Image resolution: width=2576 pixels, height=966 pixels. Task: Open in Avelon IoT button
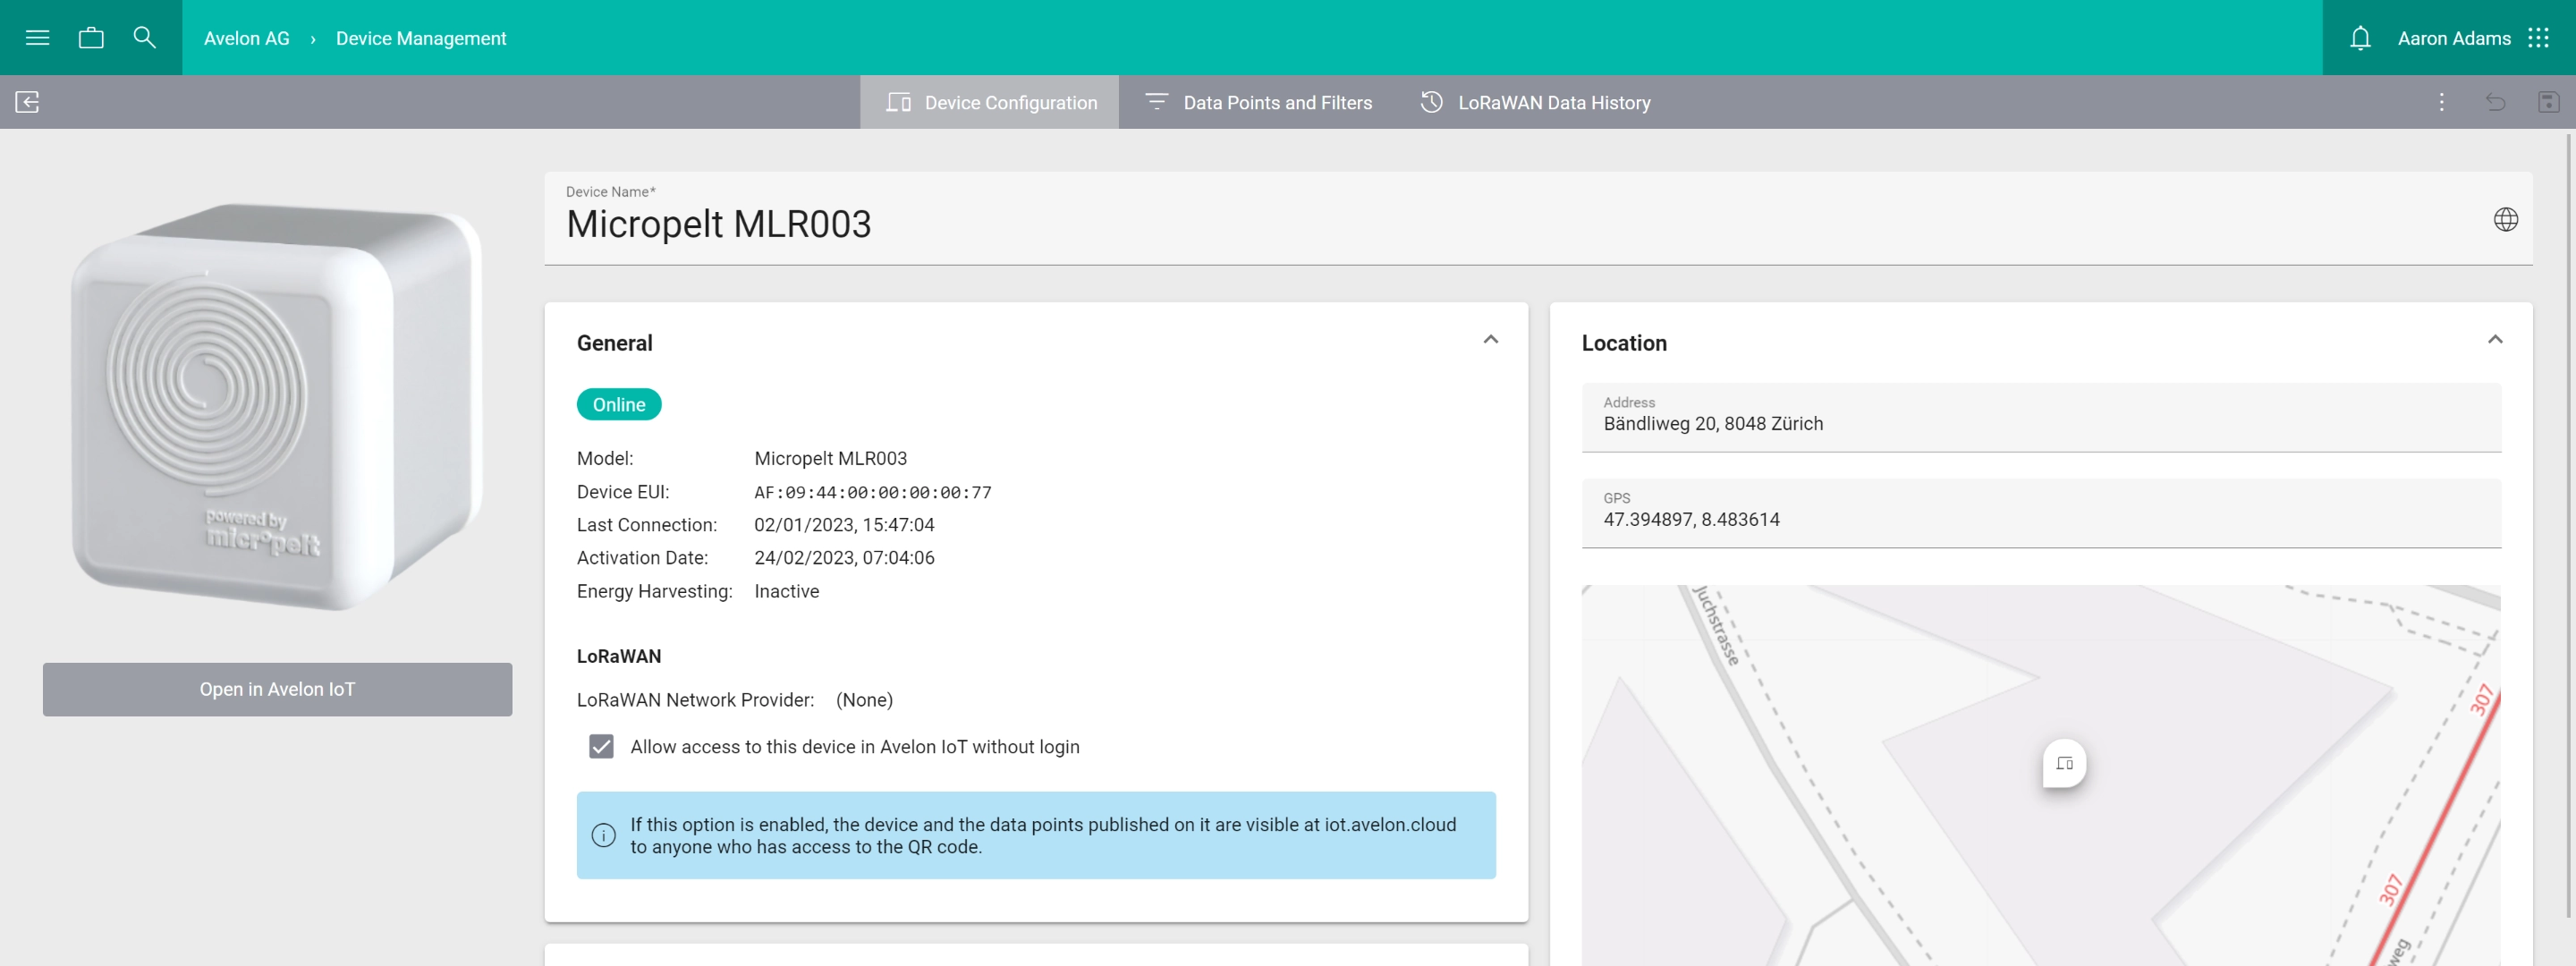coord(277,689)
